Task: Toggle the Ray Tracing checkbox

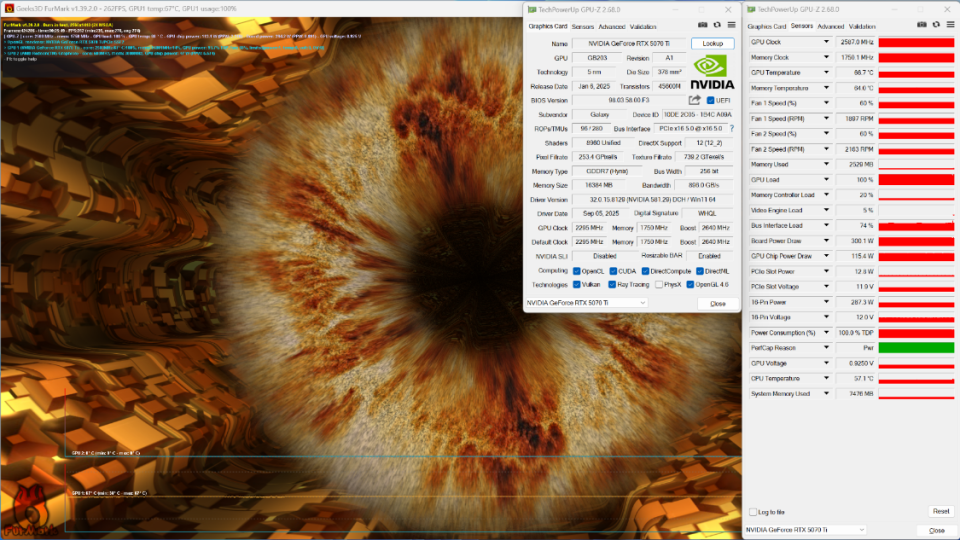Action: coord(612,285)
